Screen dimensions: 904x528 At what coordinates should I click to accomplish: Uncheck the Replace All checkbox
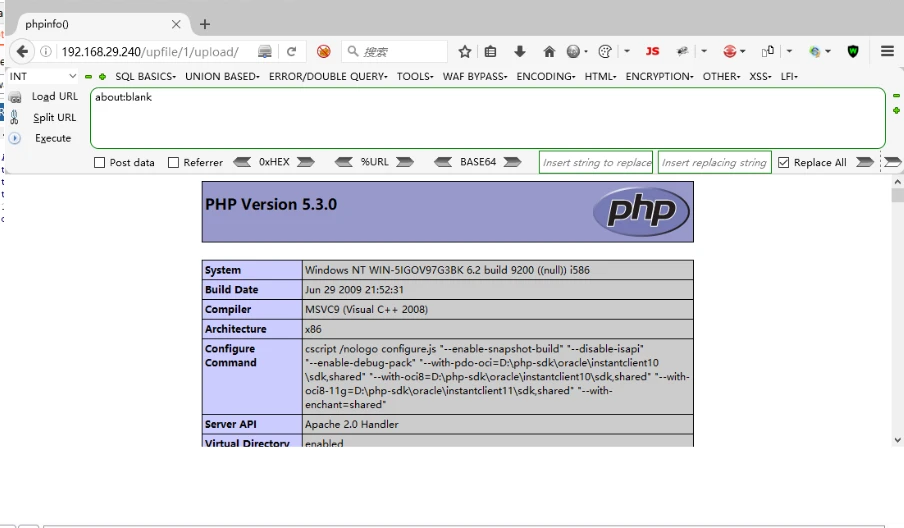click(784, 162)
